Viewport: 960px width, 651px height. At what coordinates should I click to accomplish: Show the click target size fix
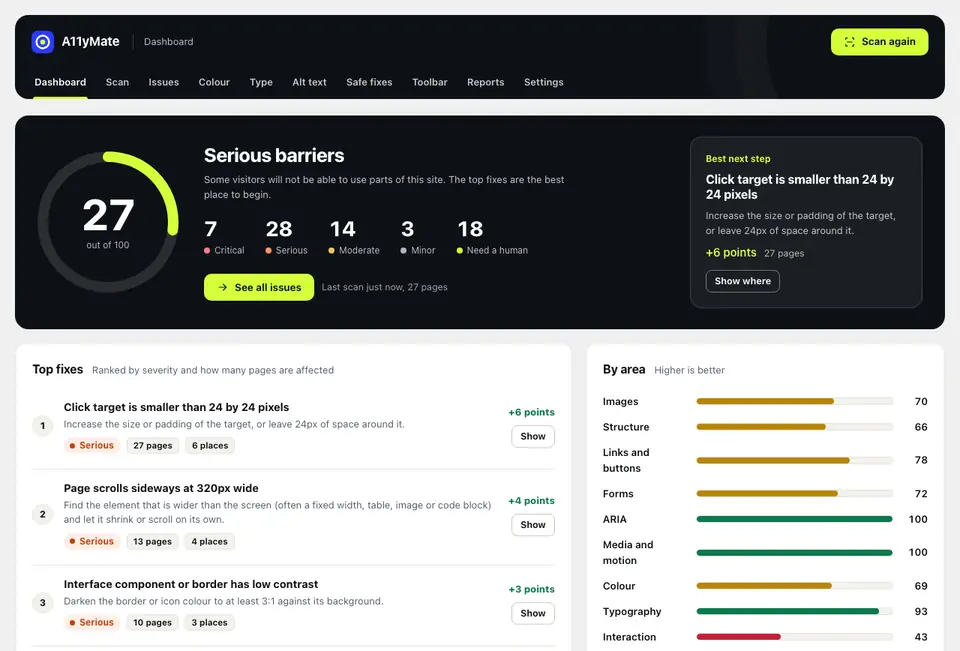(x=533, y=436)
